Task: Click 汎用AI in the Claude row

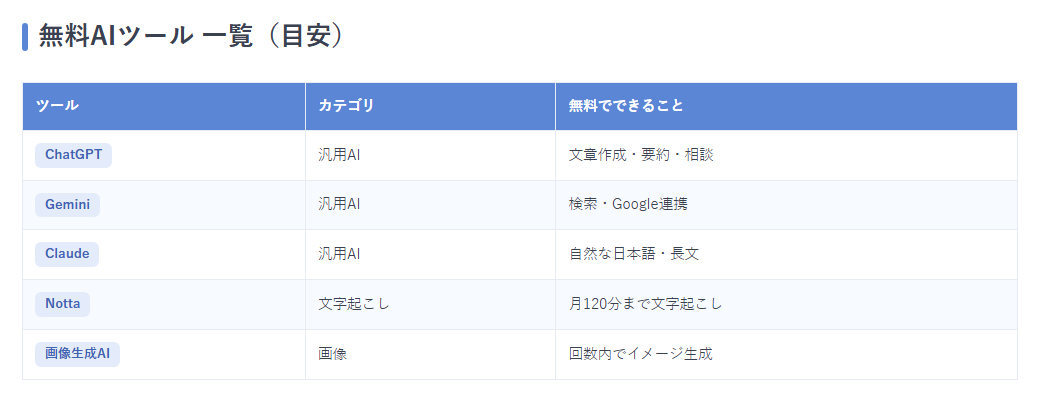Action: 339,255
